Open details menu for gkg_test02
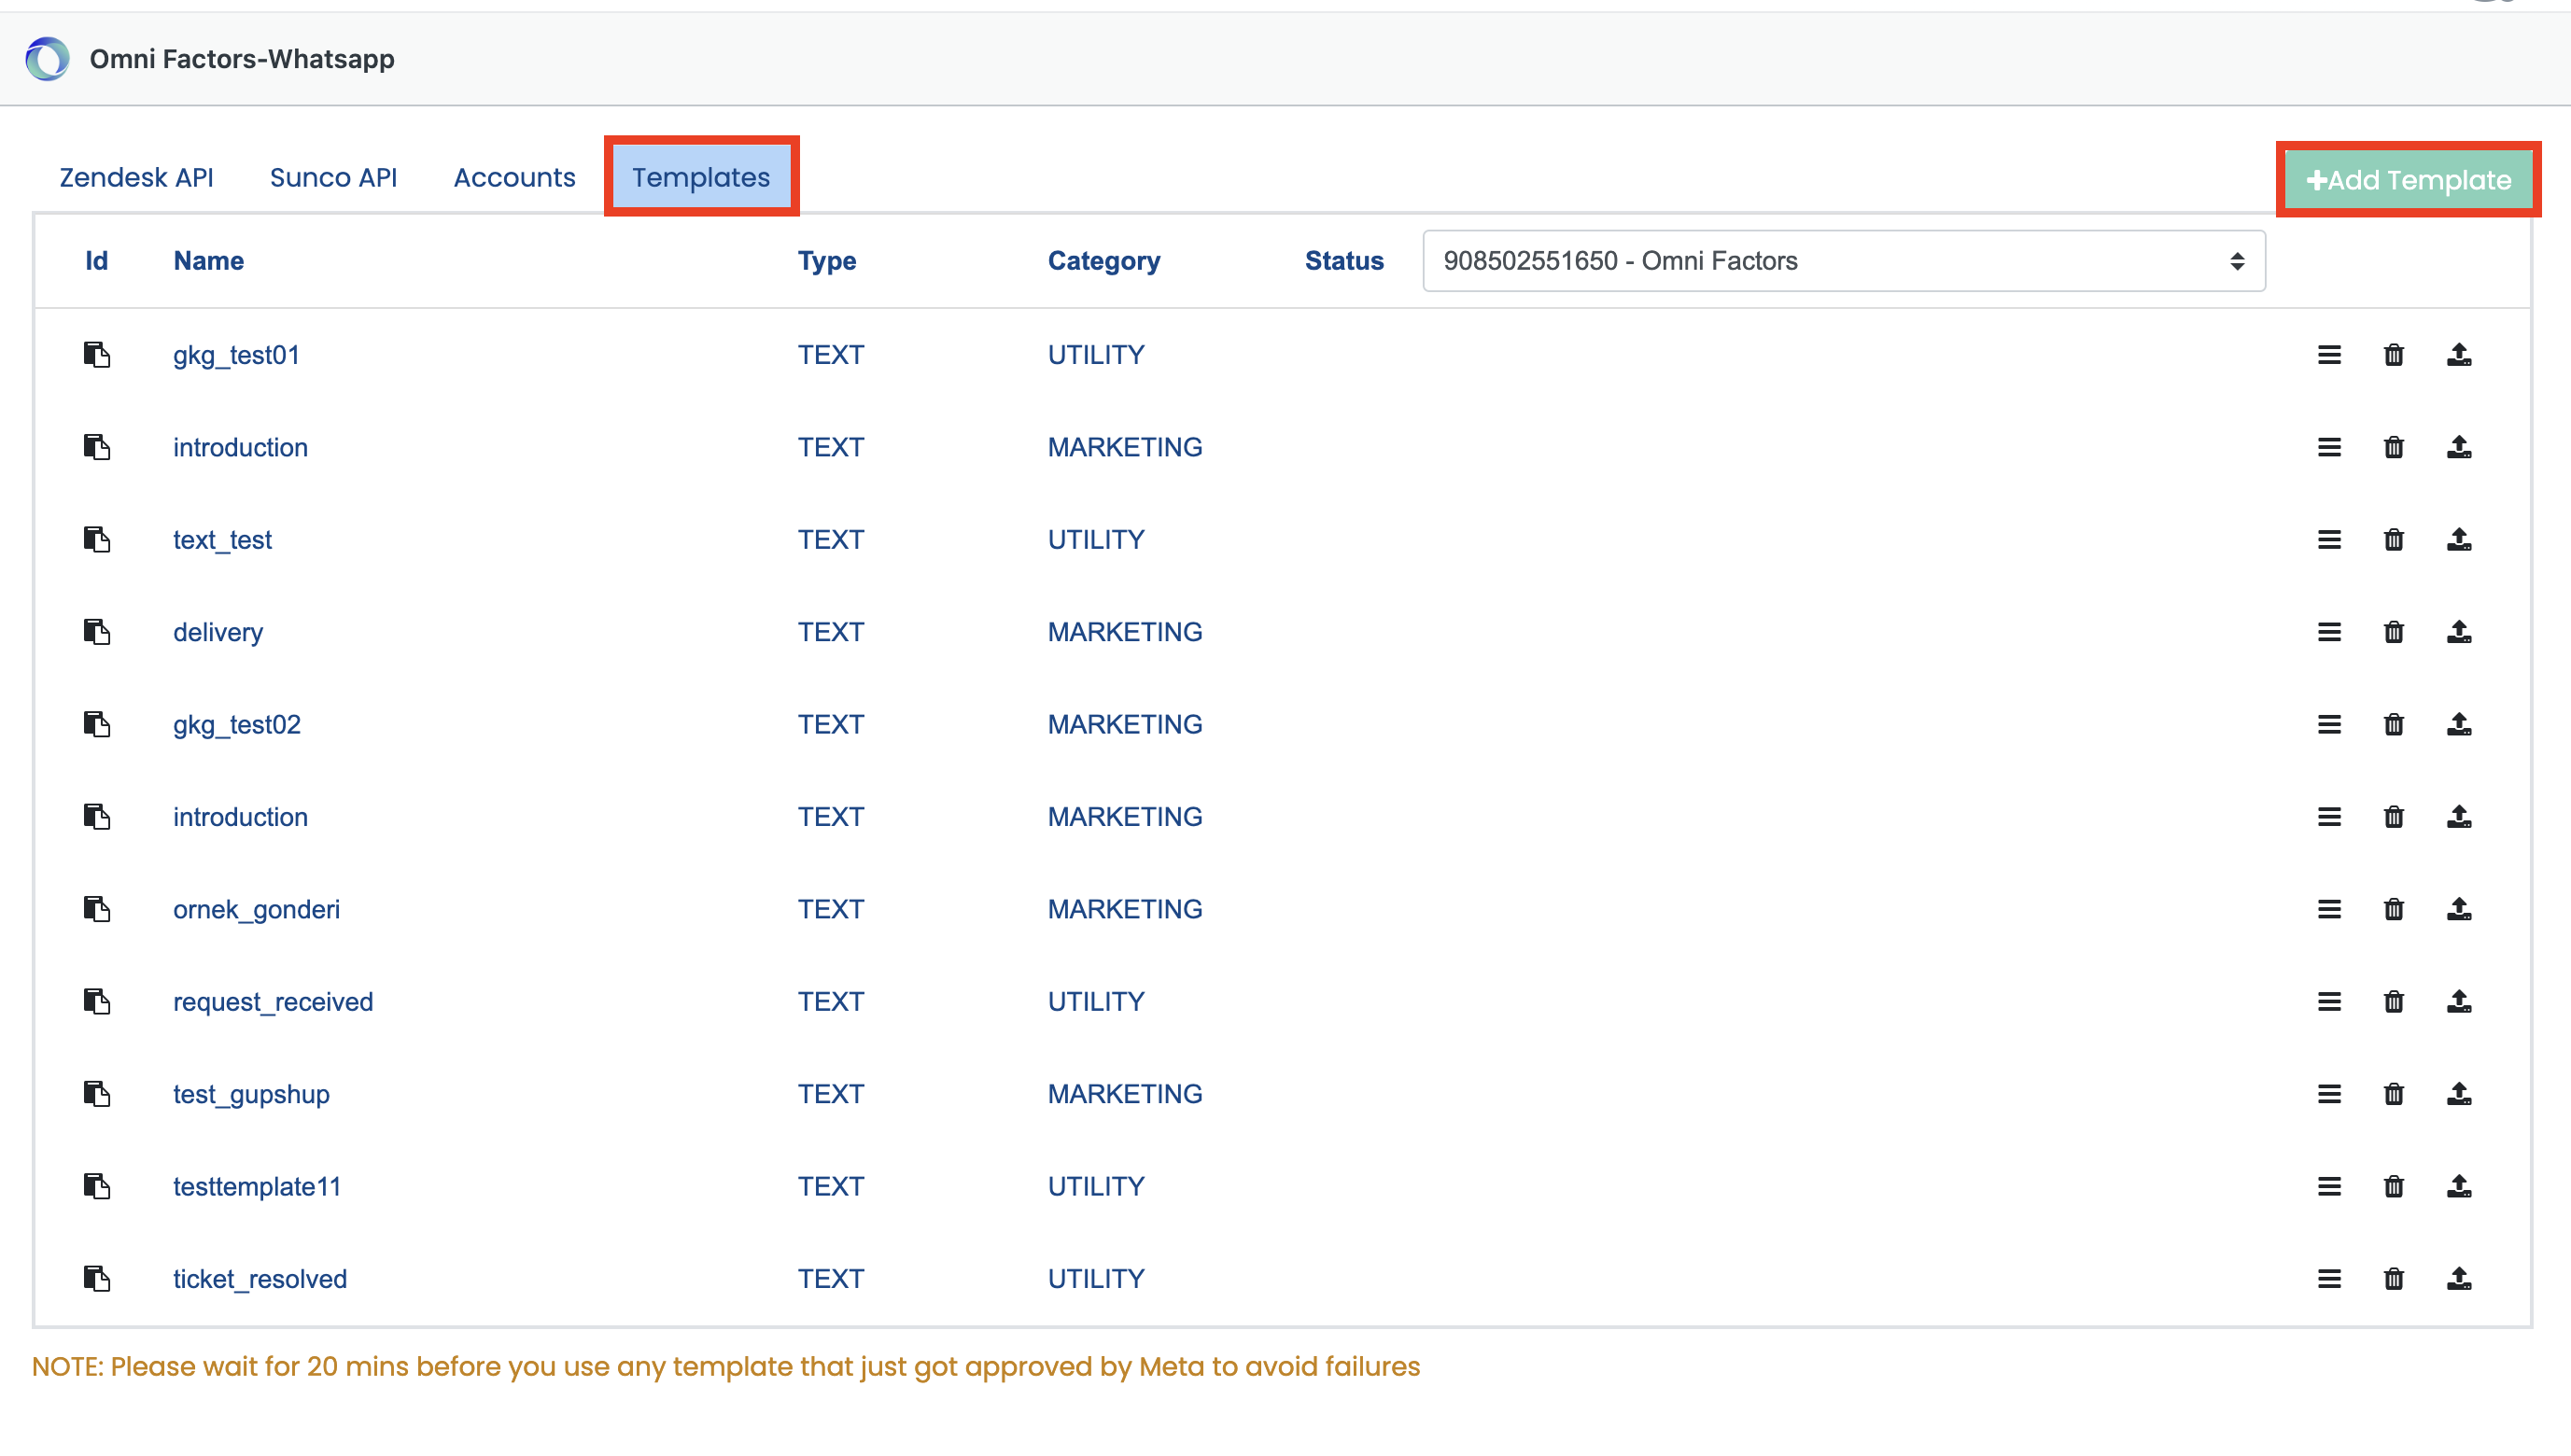This screenshot has height=1456, width=2571. coord(2329,724)
